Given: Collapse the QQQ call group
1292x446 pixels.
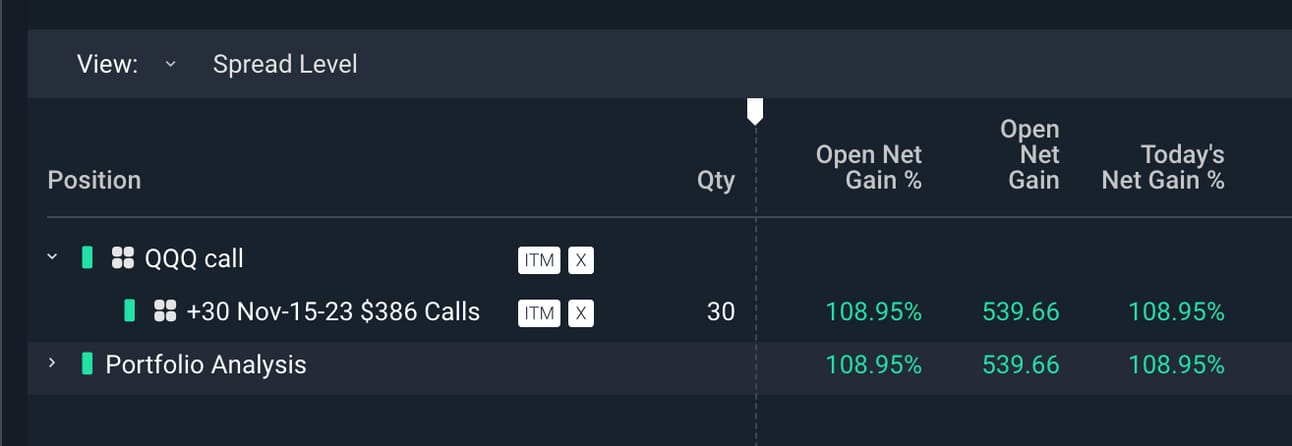Looking at the screenshot, I should 53,258.
